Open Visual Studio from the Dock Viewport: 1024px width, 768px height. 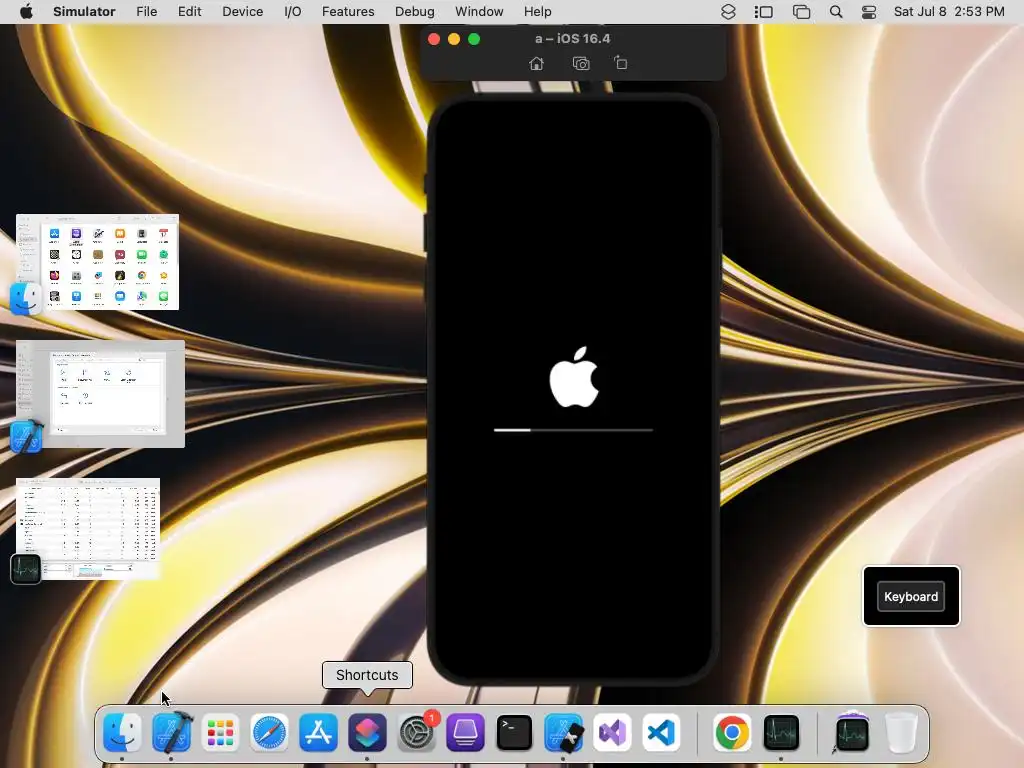(x=612, y=732)
